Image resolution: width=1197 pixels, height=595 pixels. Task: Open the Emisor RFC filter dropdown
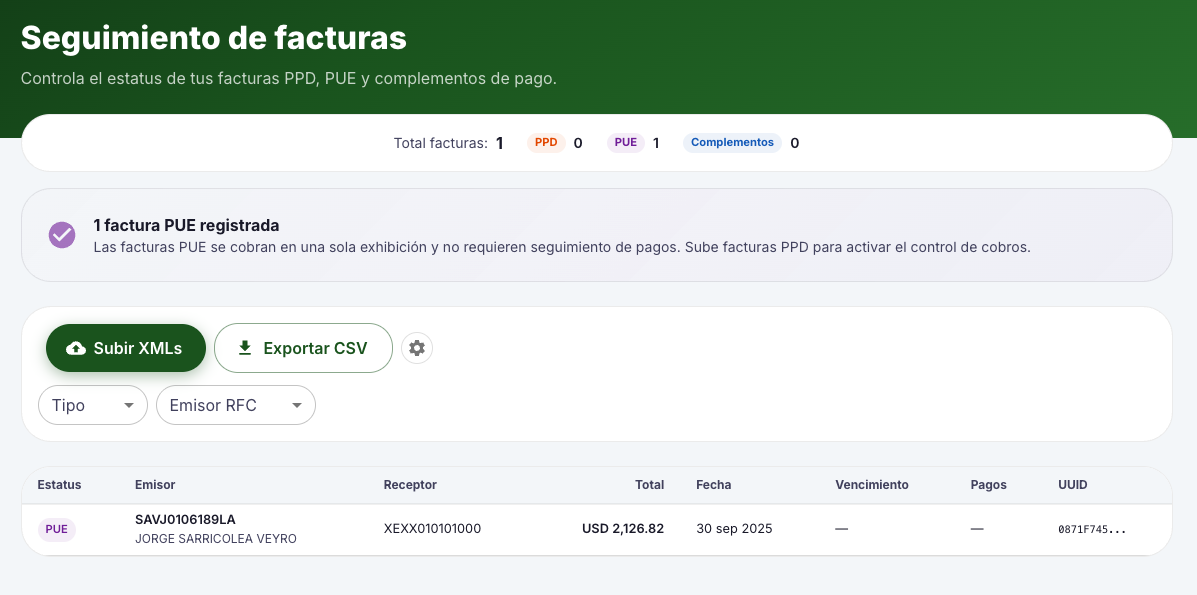coord(235,405)
